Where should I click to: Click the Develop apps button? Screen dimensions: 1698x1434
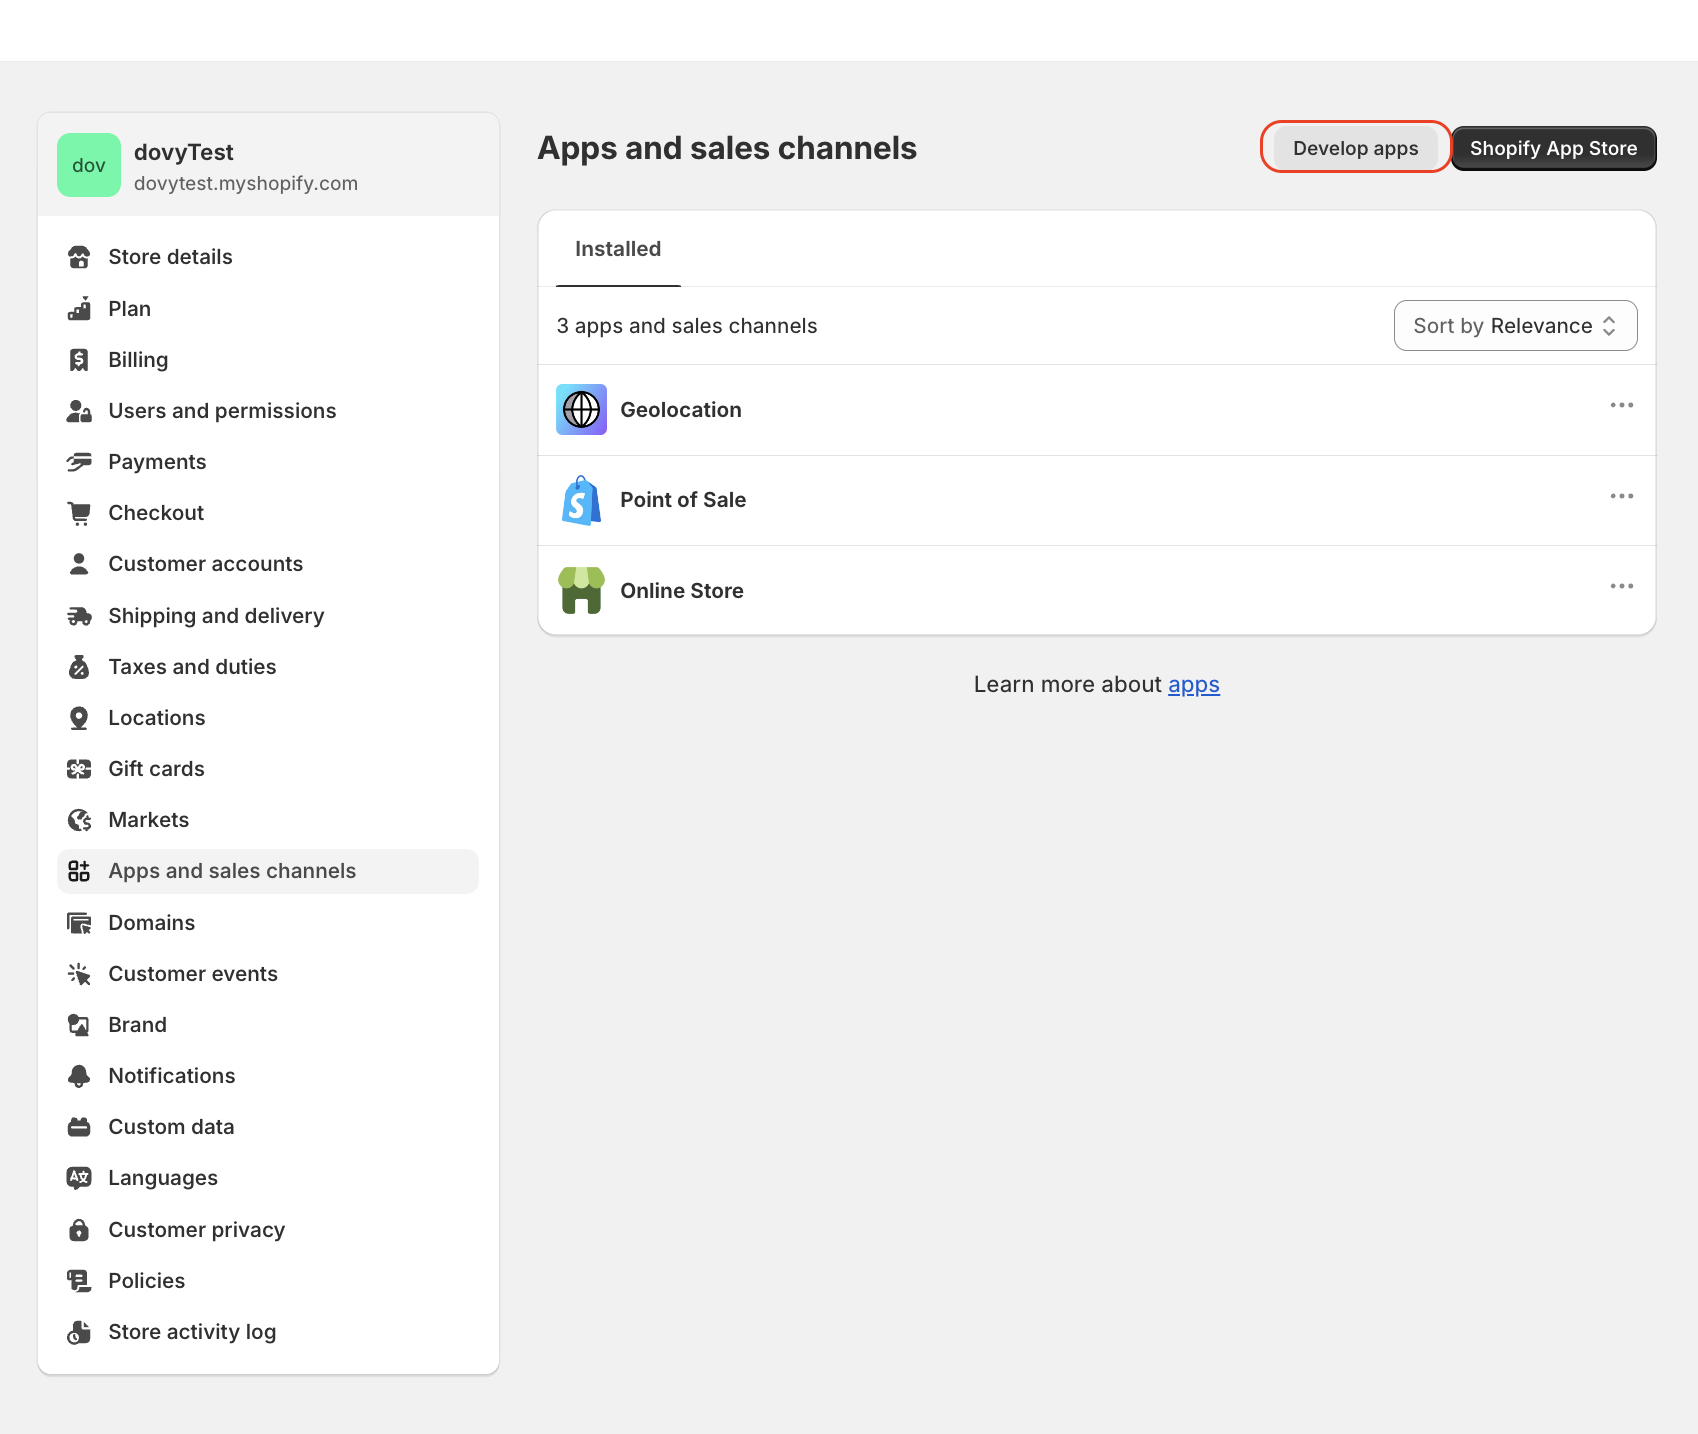point(1355,148)
